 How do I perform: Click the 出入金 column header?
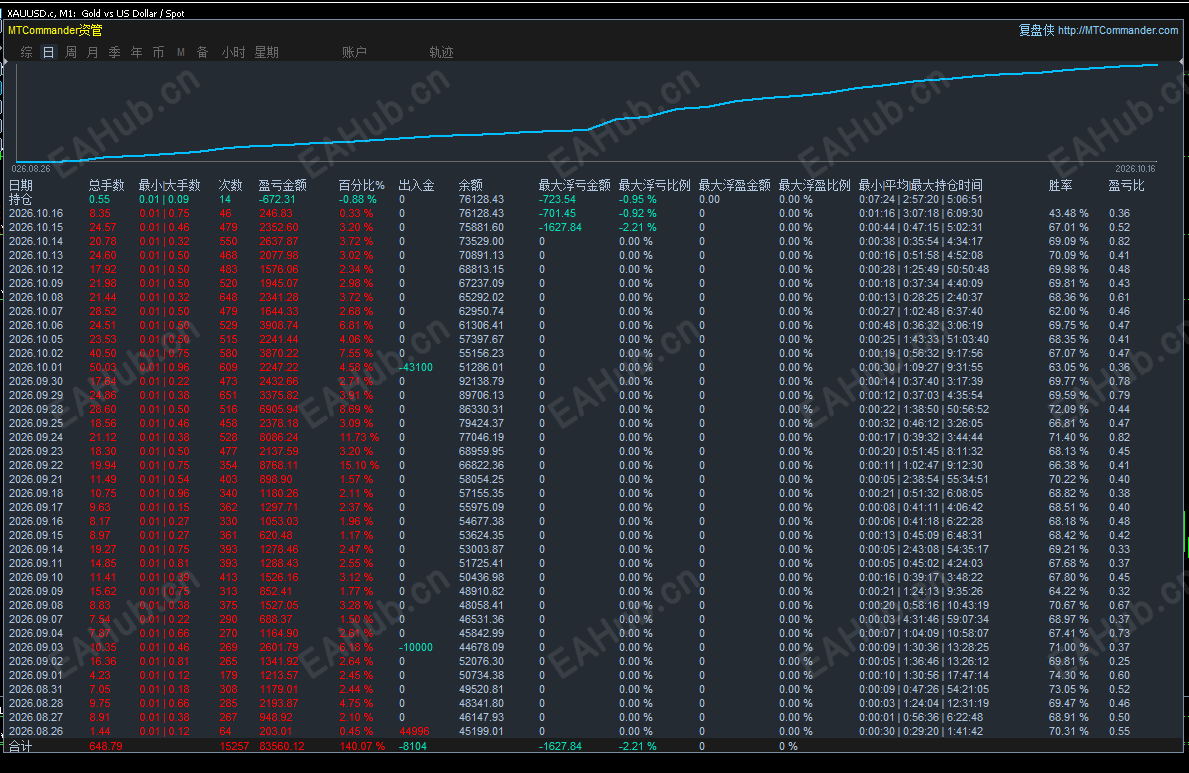click(416, 185)
